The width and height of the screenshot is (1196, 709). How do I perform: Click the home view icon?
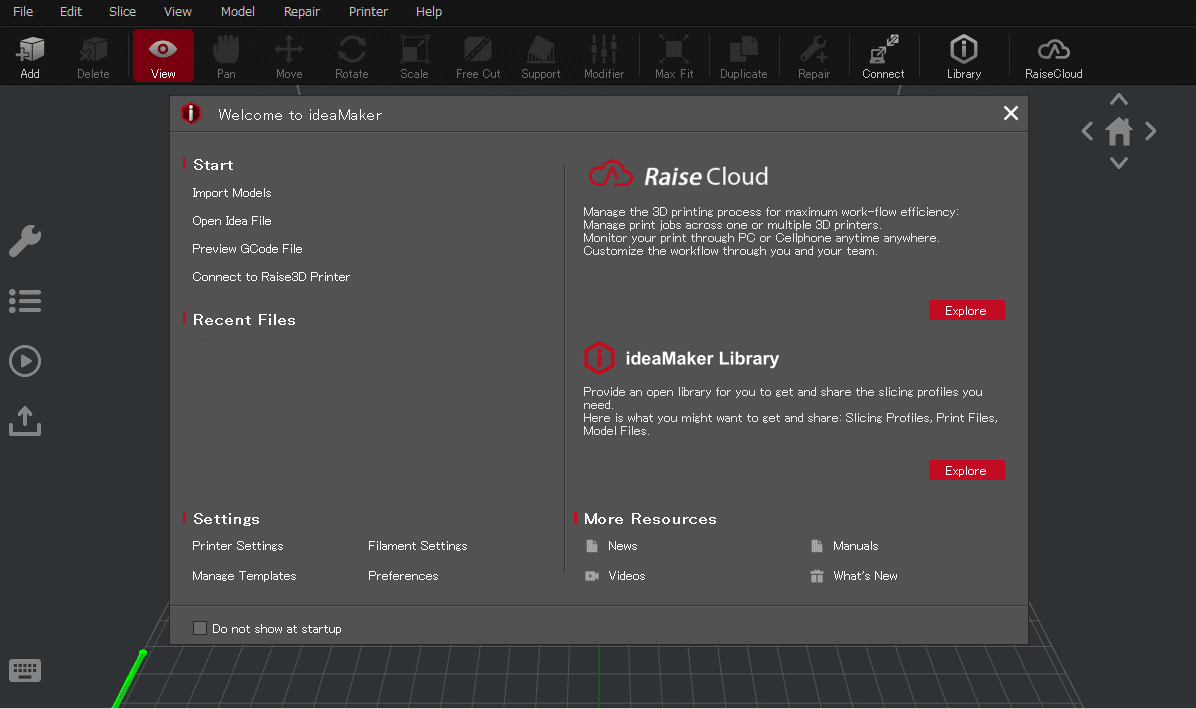[1119, 131]
